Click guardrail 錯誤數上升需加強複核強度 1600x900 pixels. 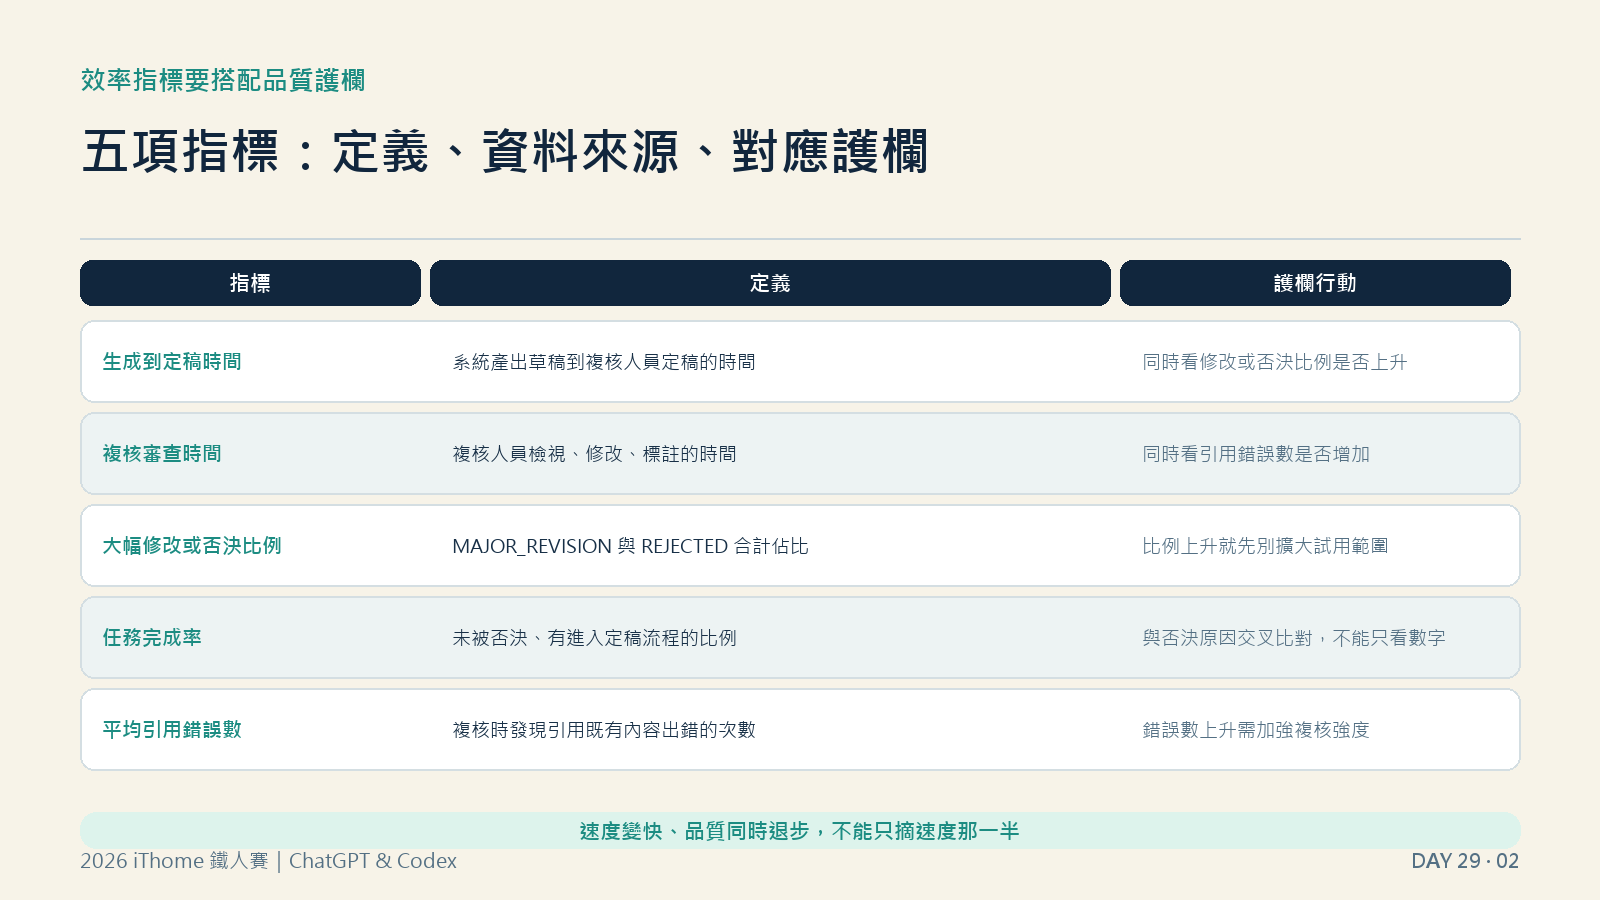[x=1256, y=730]
